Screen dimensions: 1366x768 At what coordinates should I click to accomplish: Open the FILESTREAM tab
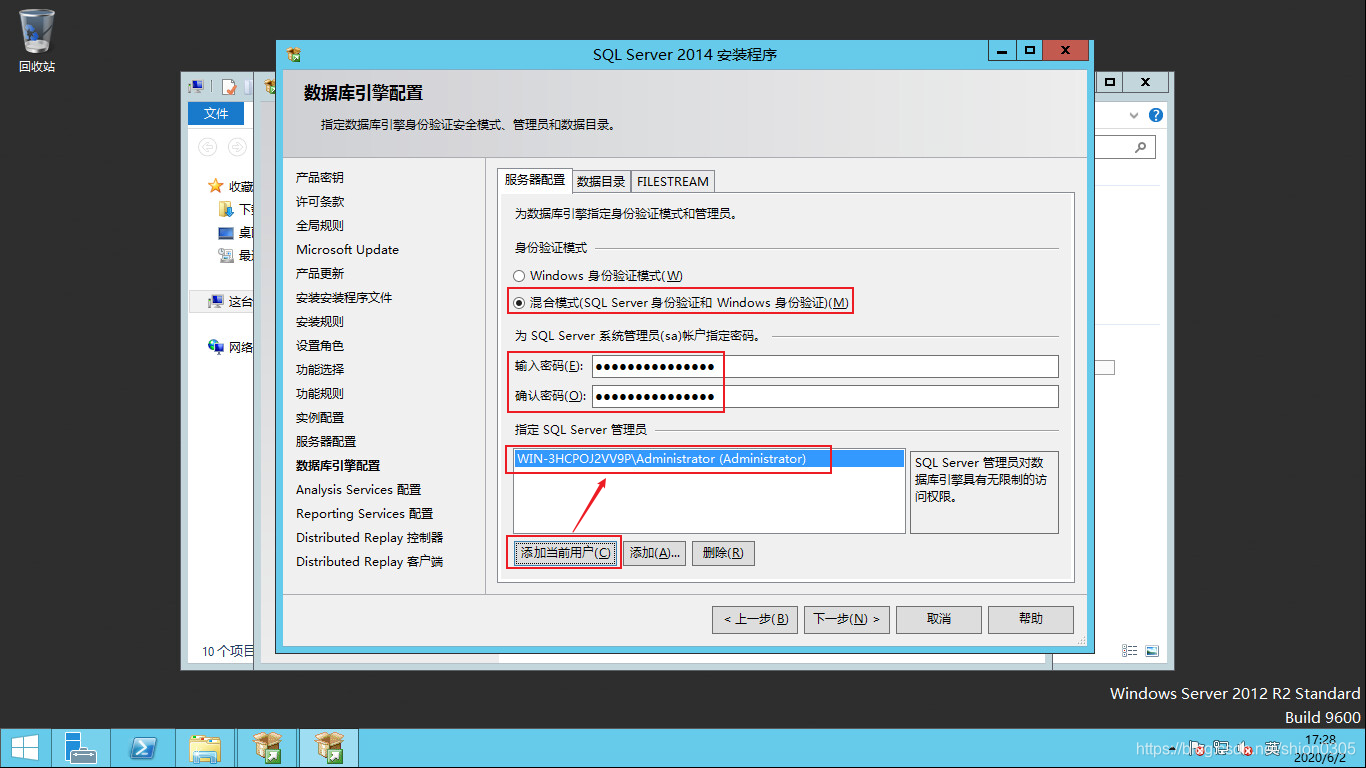click(673, 181)
